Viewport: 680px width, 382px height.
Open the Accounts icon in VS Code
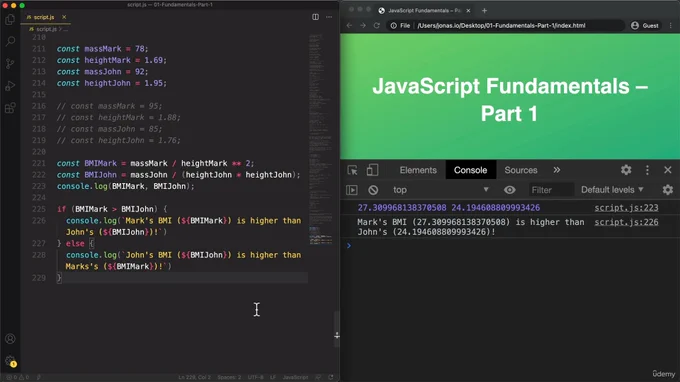click(x=10, y=339)
